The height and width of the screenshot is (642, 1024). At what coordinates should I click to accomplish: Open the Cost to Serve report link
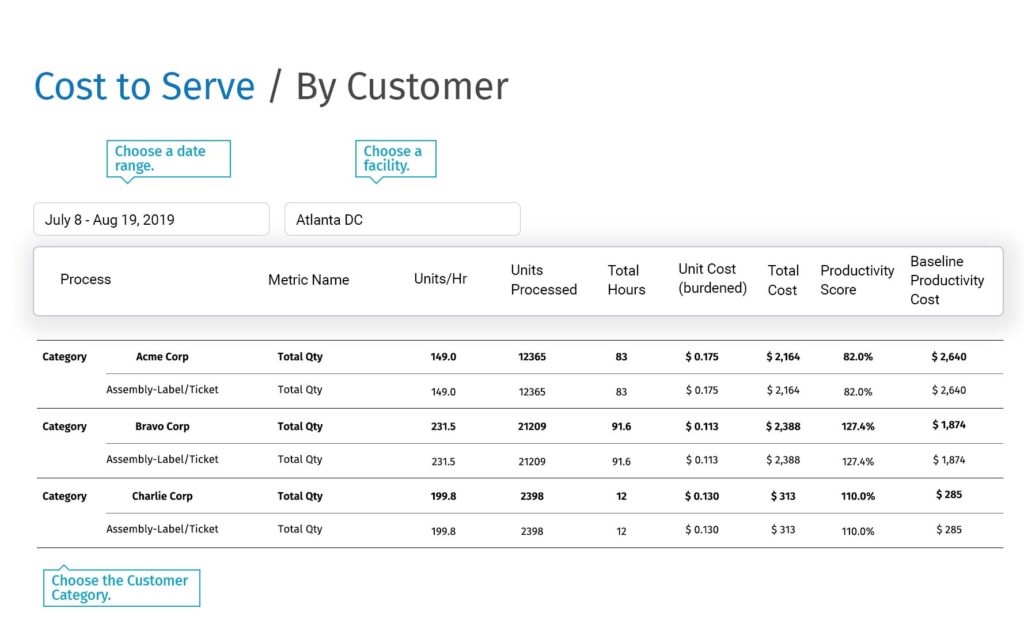pyautogui.click(x=143, y=87)
